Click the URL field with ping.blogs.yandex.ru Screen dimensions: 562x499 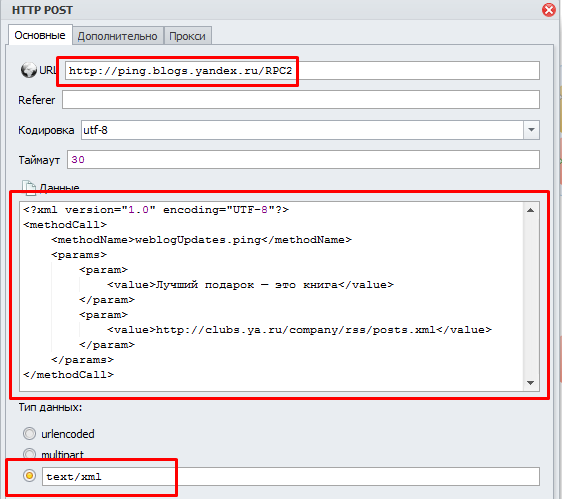point(302,71)
